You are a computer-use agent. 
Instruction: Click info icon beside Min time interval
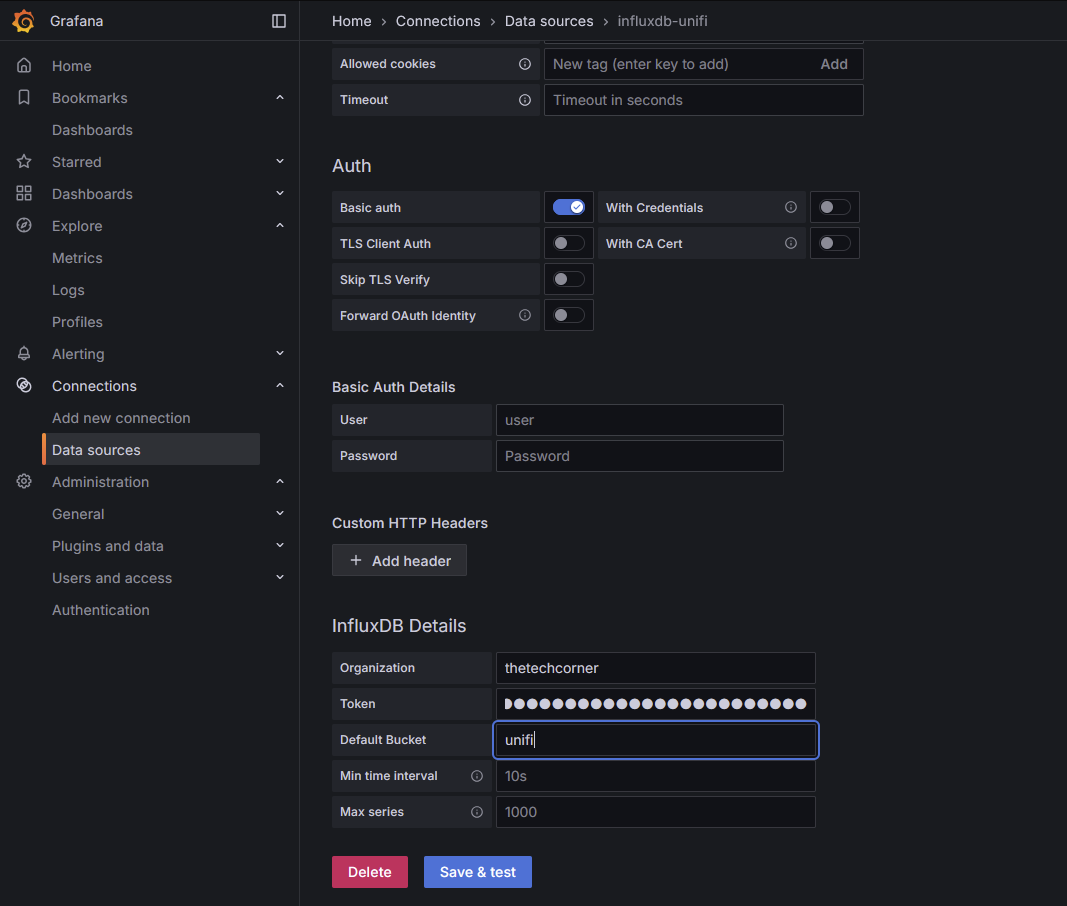click(x=477, y=776)
